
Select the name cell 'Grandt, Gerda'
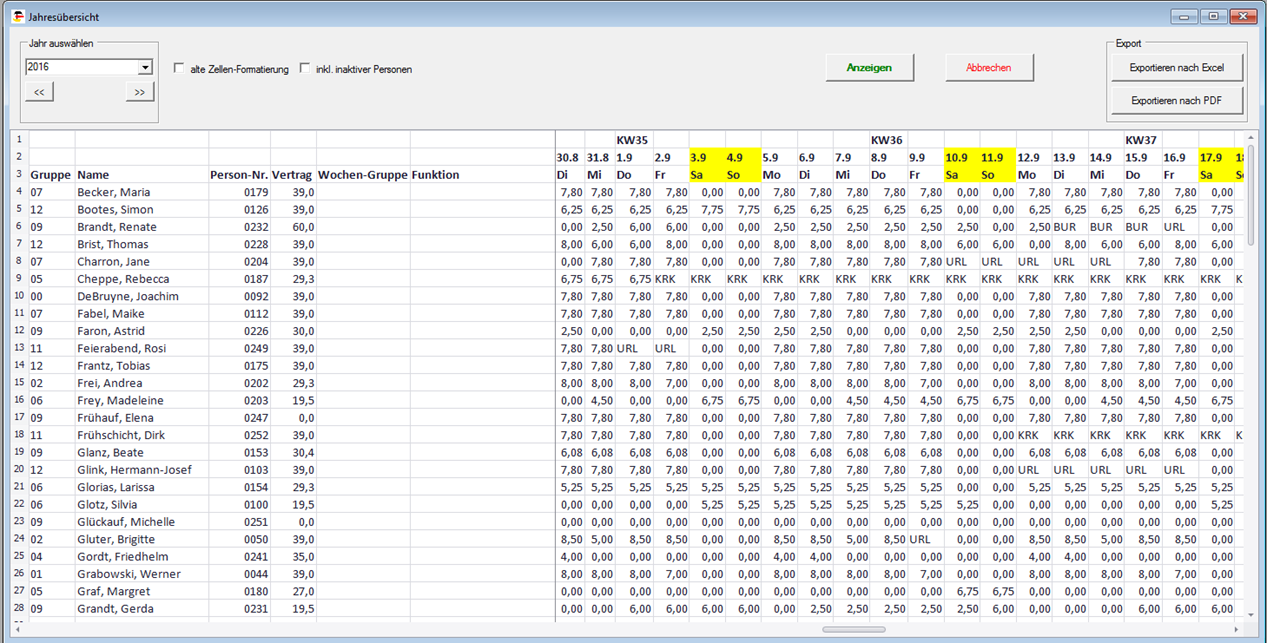(x=142, y=608)
